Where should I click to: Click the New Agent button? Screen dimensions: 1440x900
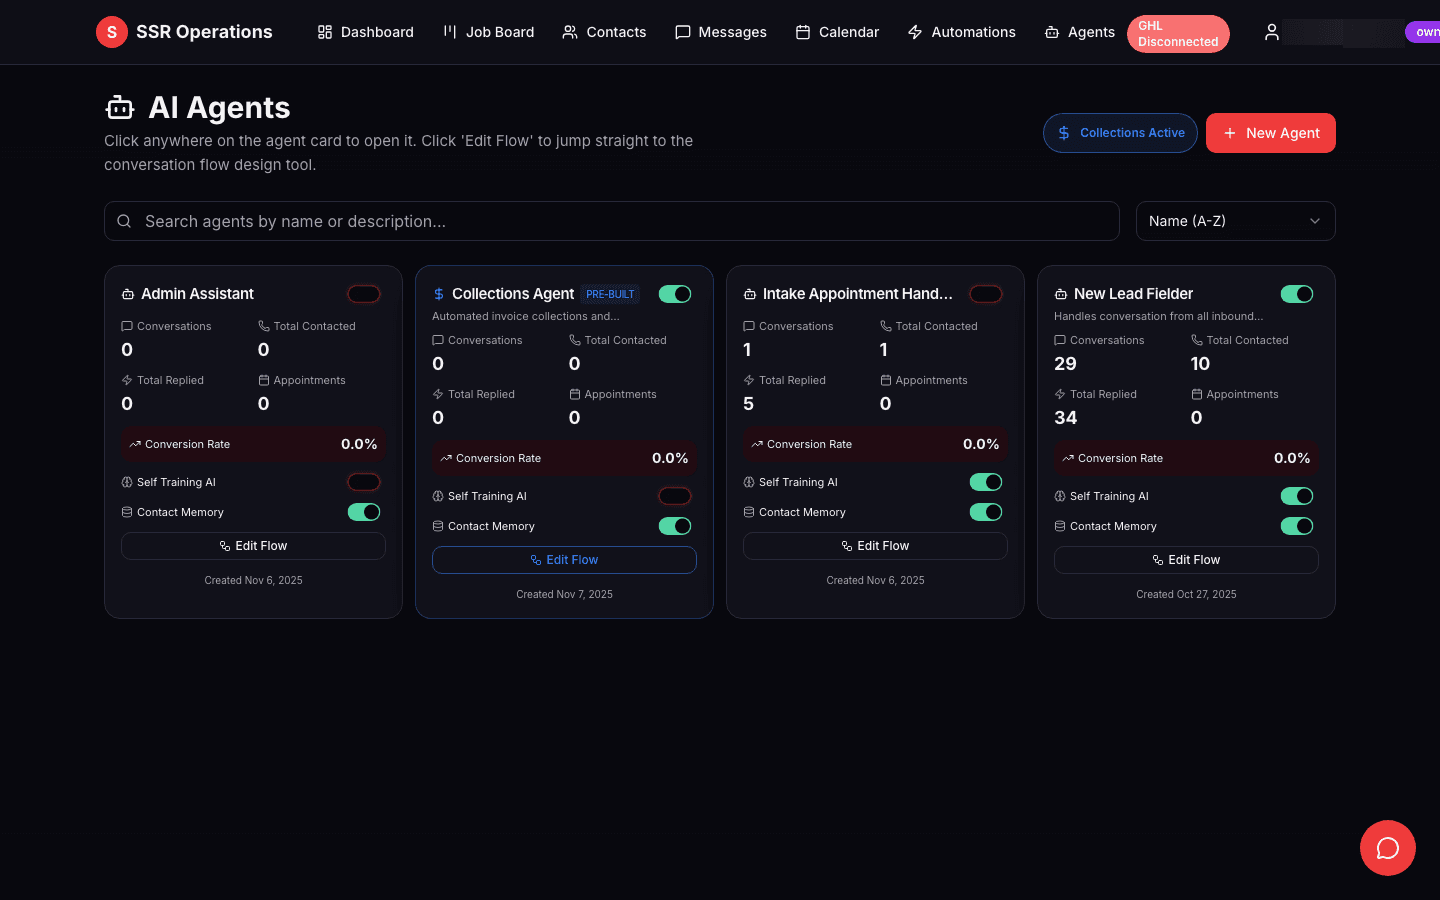tap(1270, 132)
